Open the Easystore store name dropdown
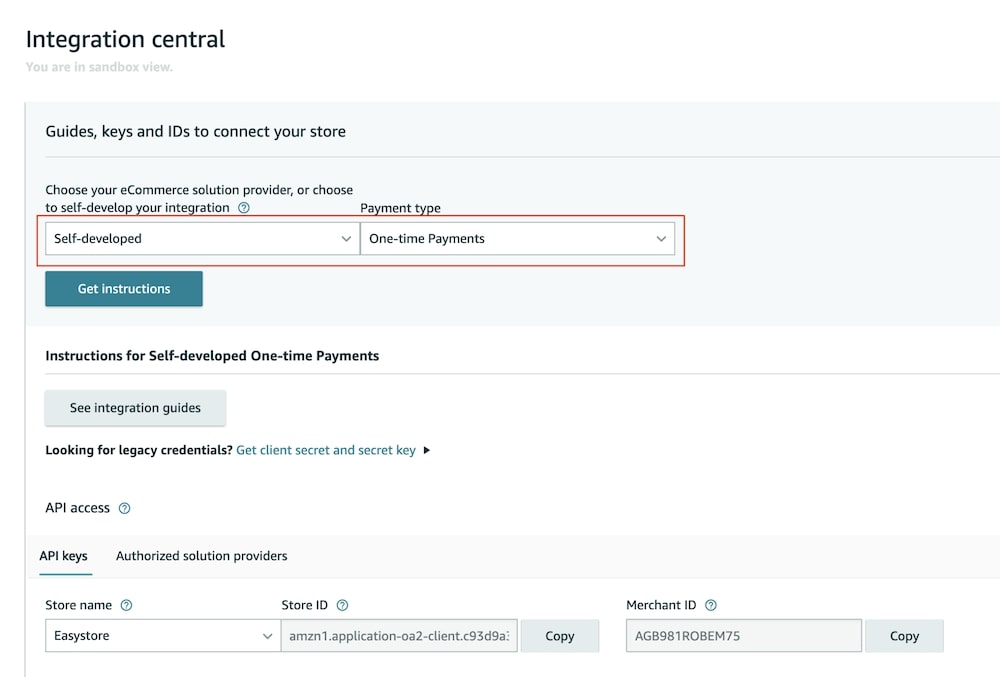The height and width of the screenshot is (677, 1000). [x=162, y=636]
